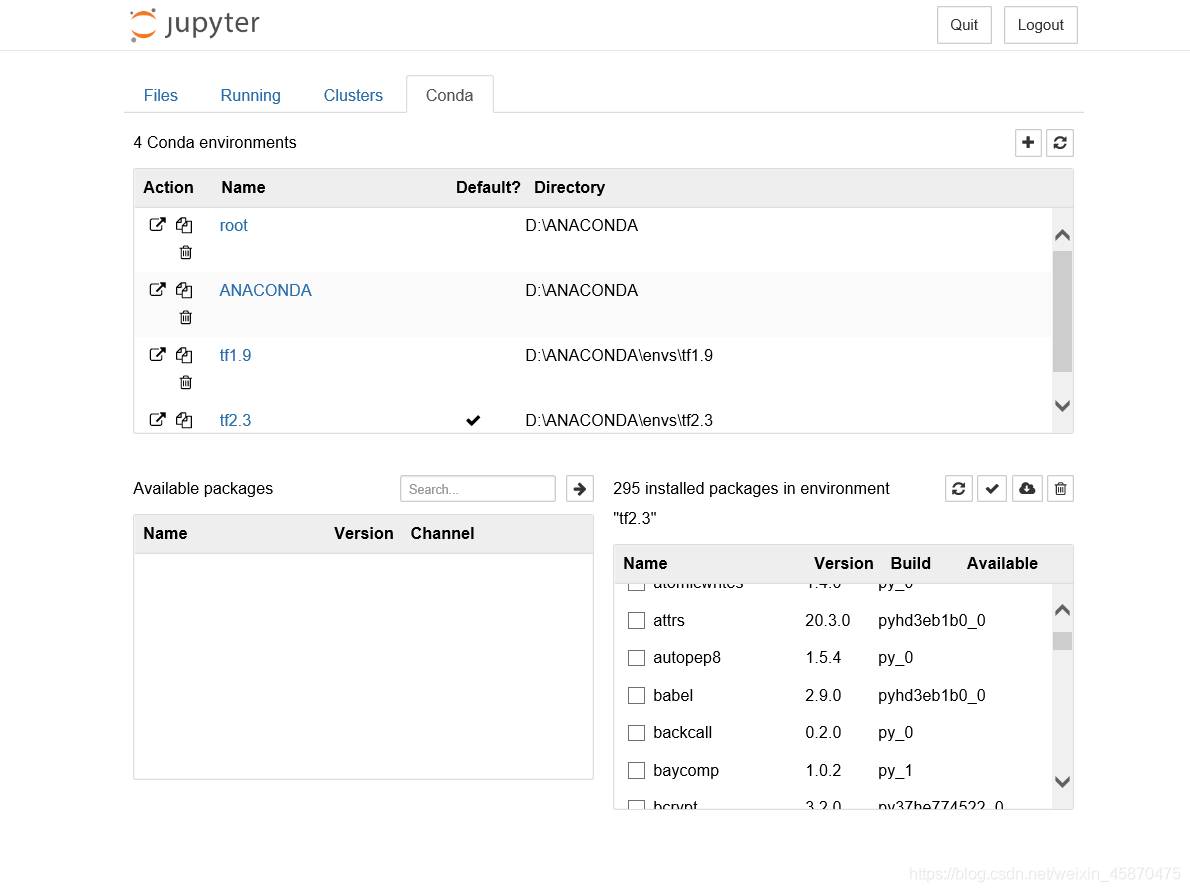This screenshot has width=1190, height=892.
Task: Remove selected packages with trash icon
Action: [1060, 488]
